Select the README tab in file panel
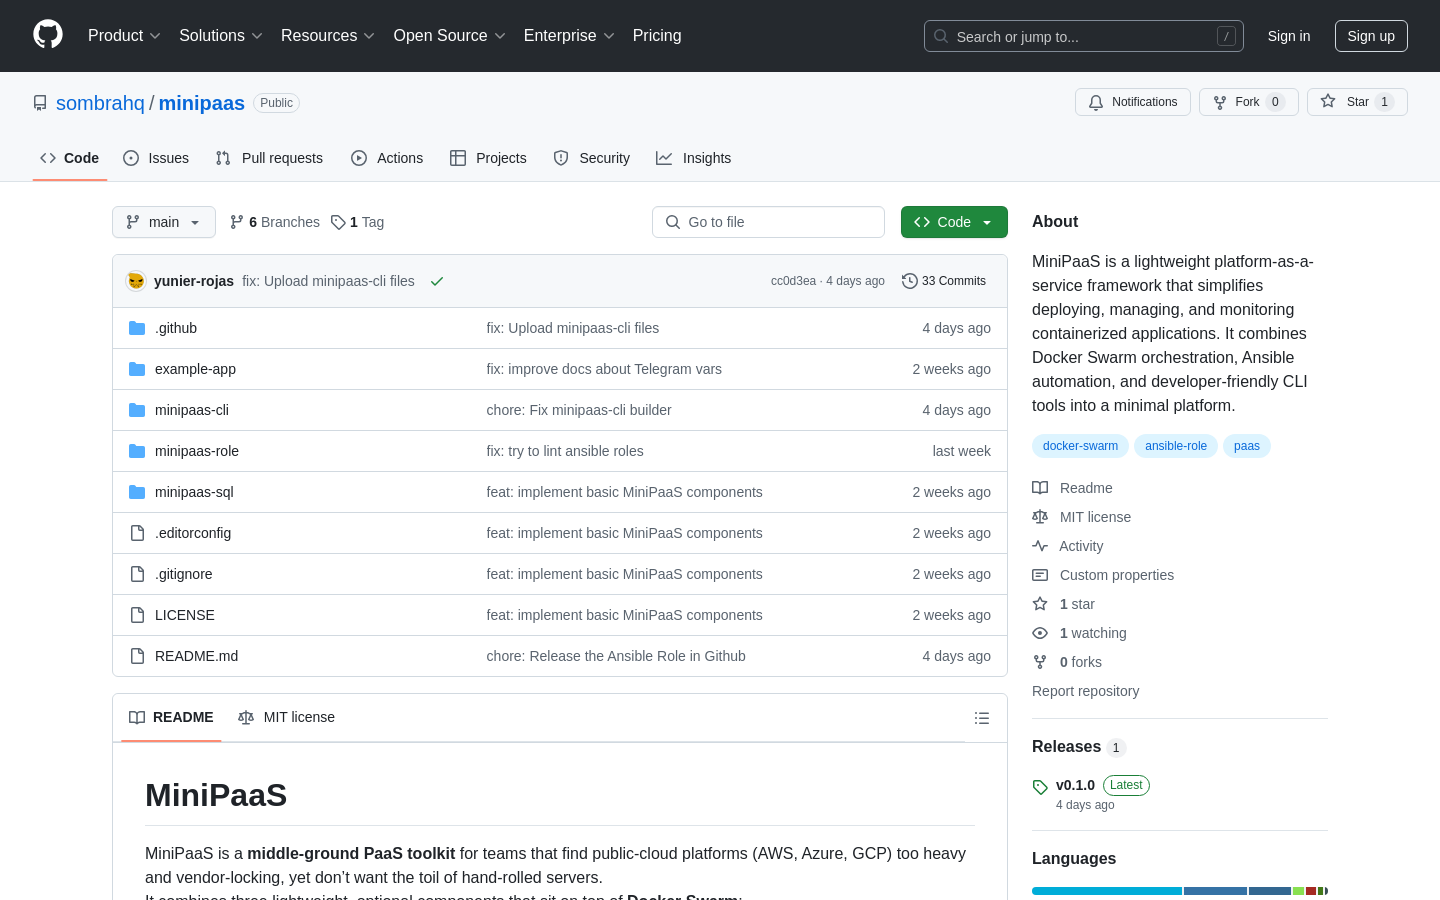This screenshot has height=900, width=1440. (x=171, y=717)
